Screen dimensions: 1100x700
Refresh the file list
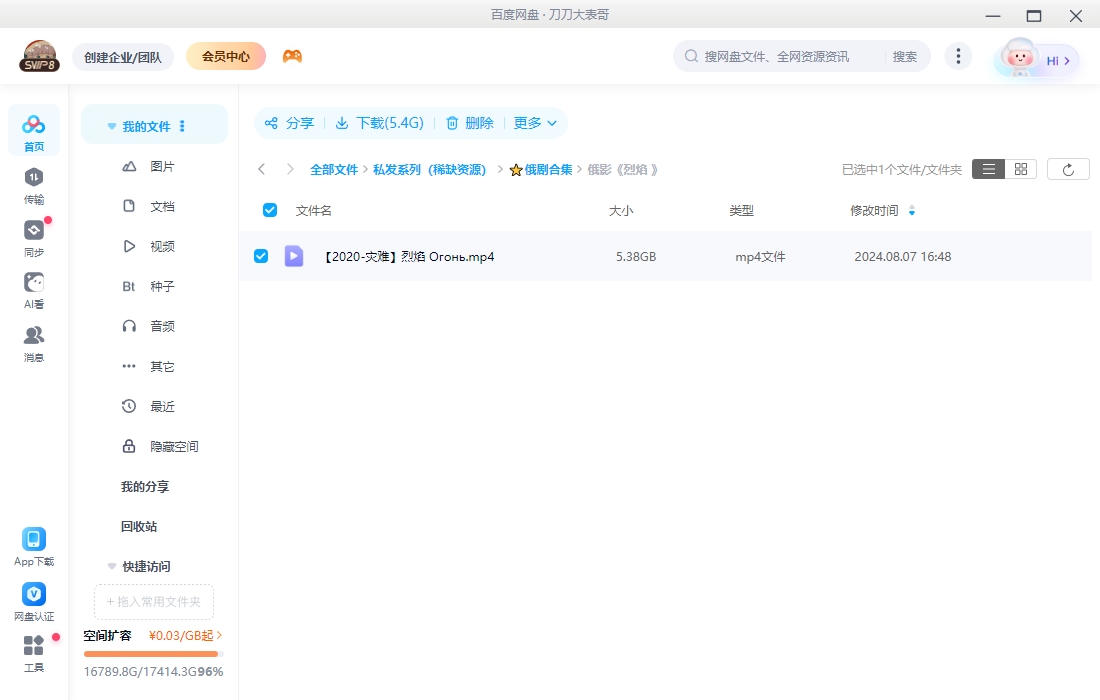tap(1068, 168)
